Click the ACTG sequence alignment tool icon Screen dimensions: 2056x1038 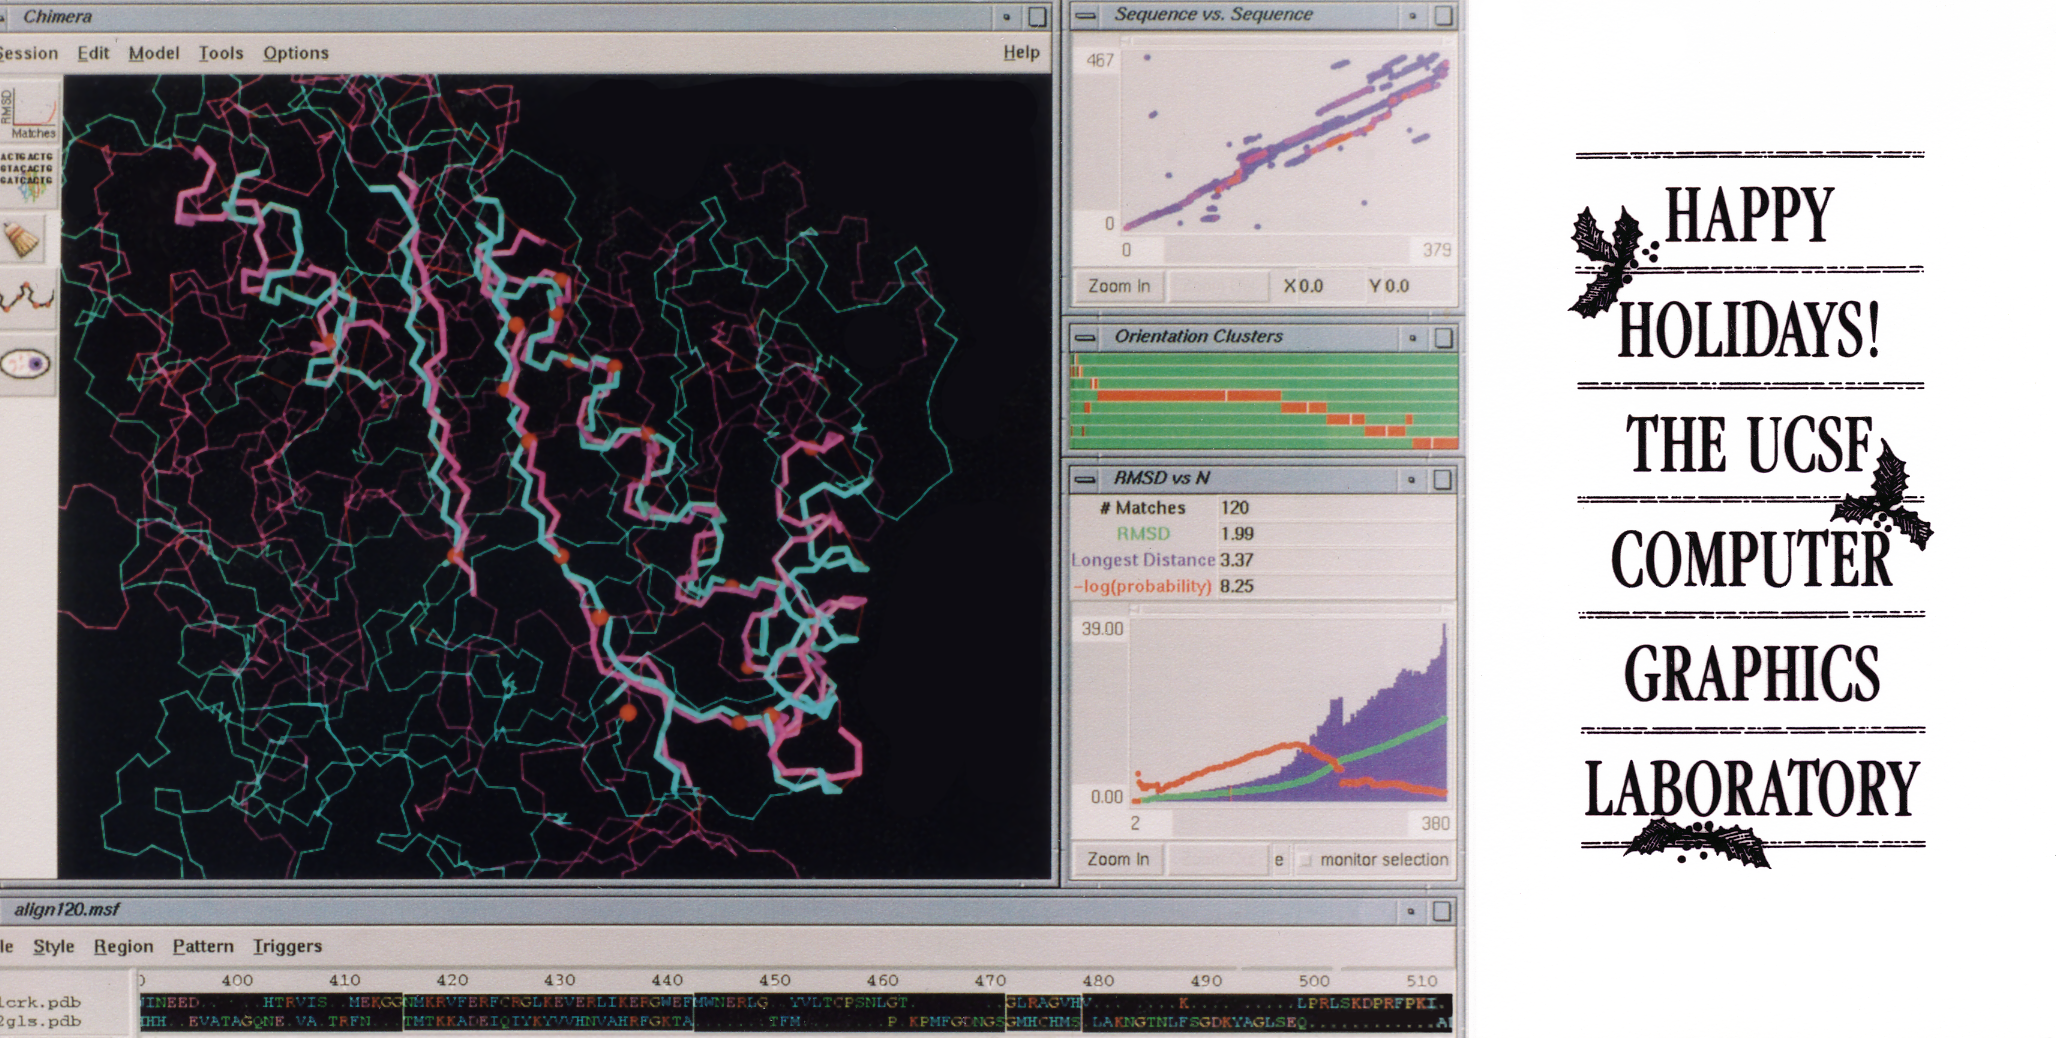click(28, 178)
